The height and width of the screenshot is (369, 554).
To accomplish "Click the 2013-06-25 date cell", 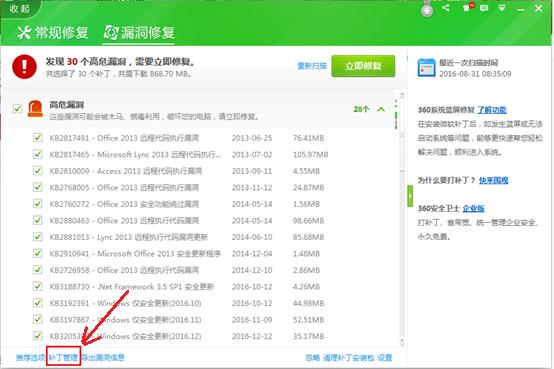I will [x=252, y=138].
